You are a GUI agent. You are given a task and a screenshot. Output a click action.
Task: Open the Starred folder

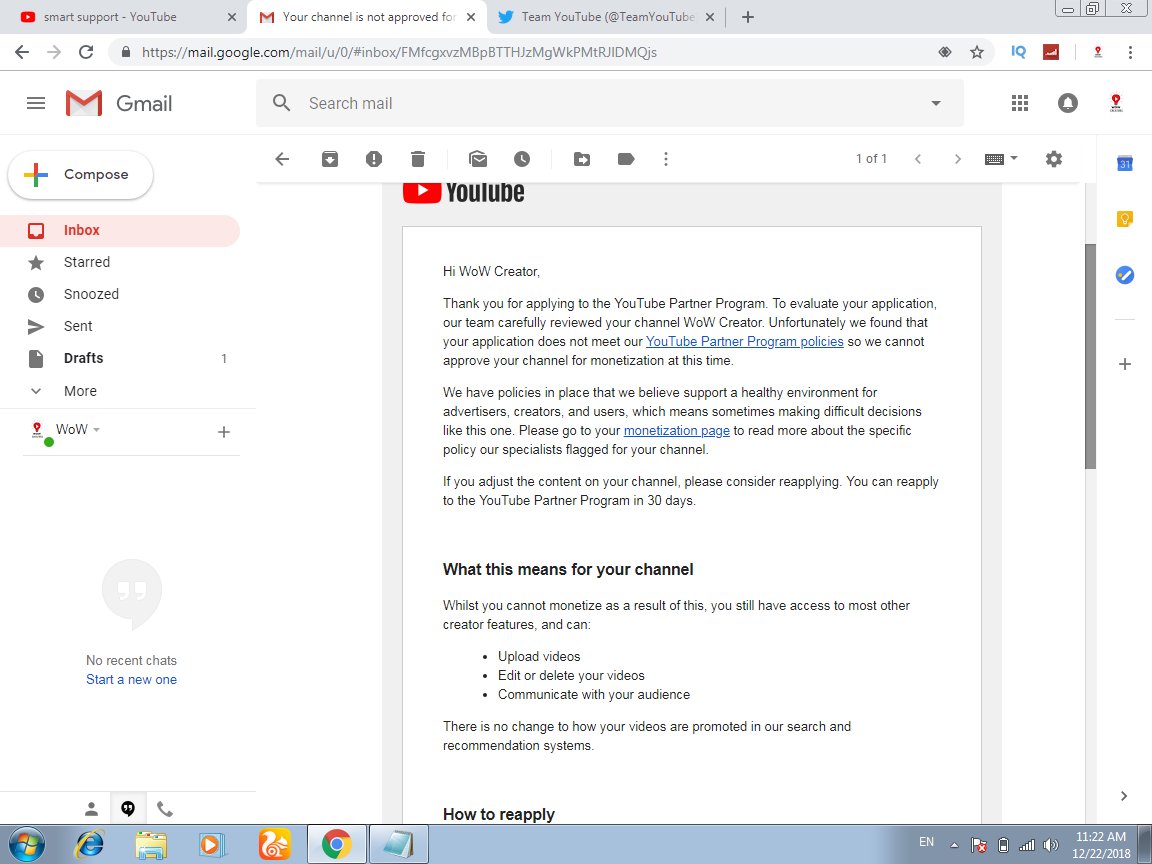coord(120,262)
